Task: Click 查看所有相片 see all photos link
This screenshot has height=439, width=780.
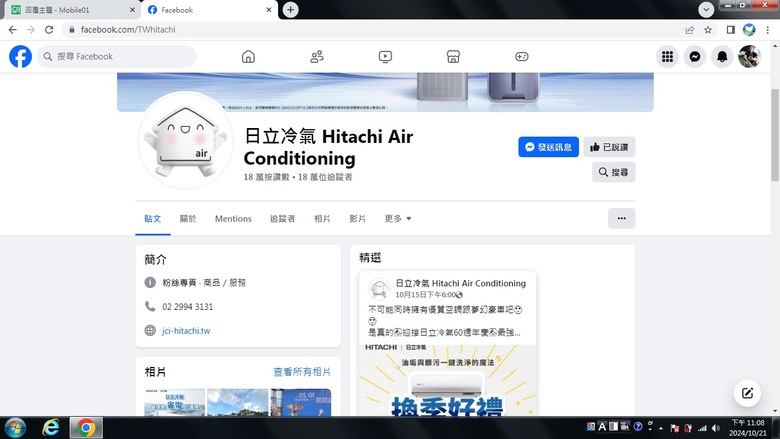Action: (x=302, y=372)
